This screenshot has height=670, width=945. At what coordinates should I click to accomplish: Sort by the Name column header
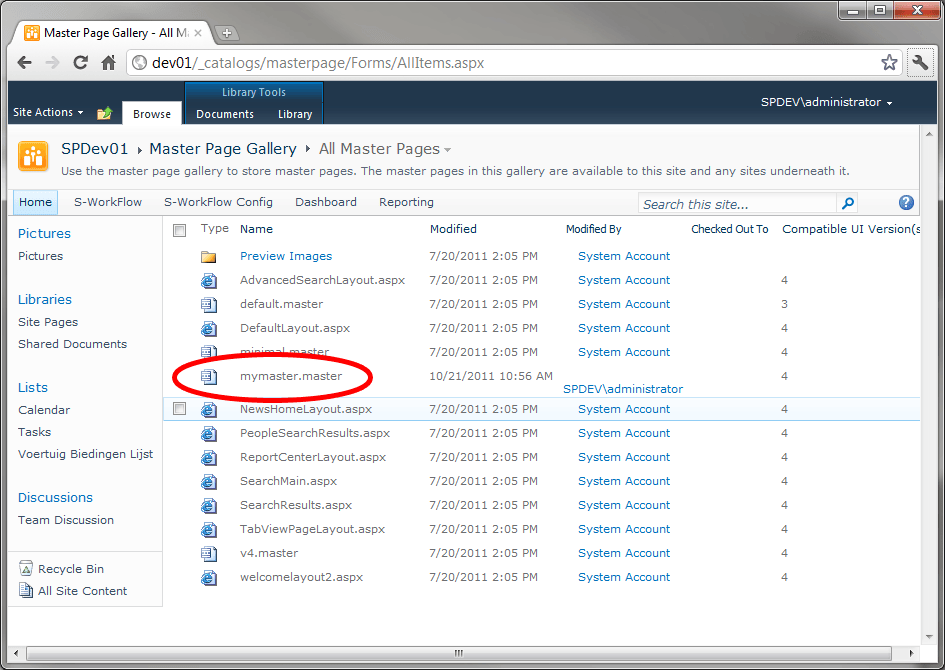256,229
